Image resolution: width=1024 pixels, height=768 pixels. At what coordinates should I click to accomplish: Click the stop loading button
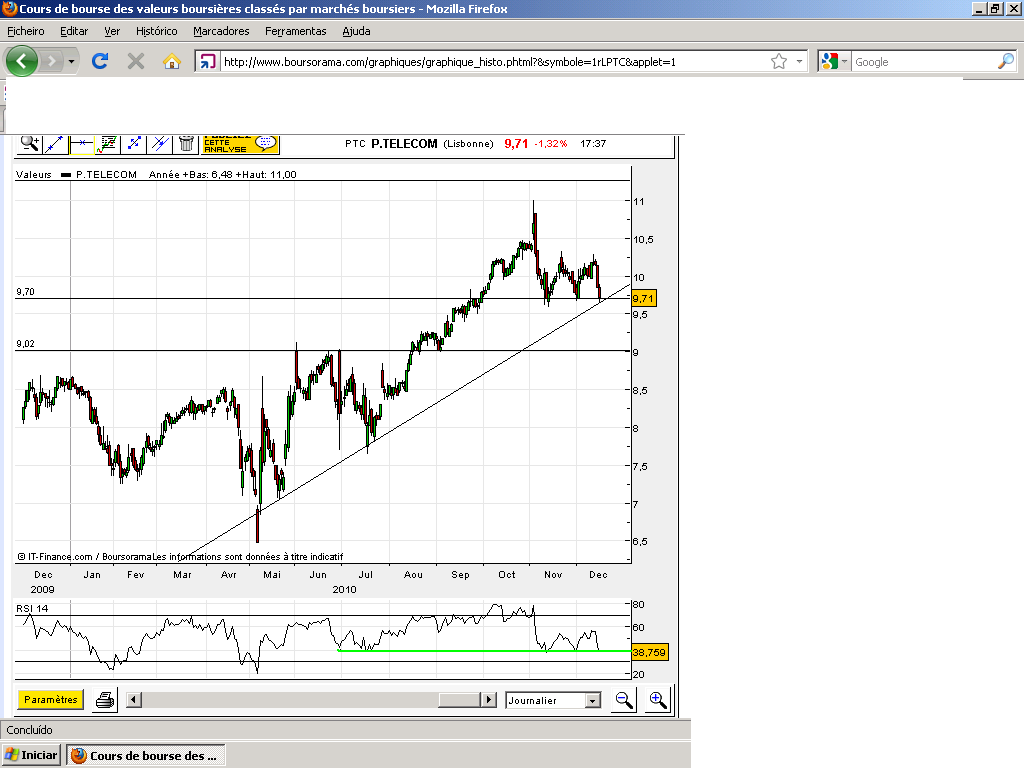[x=136, y=61]
